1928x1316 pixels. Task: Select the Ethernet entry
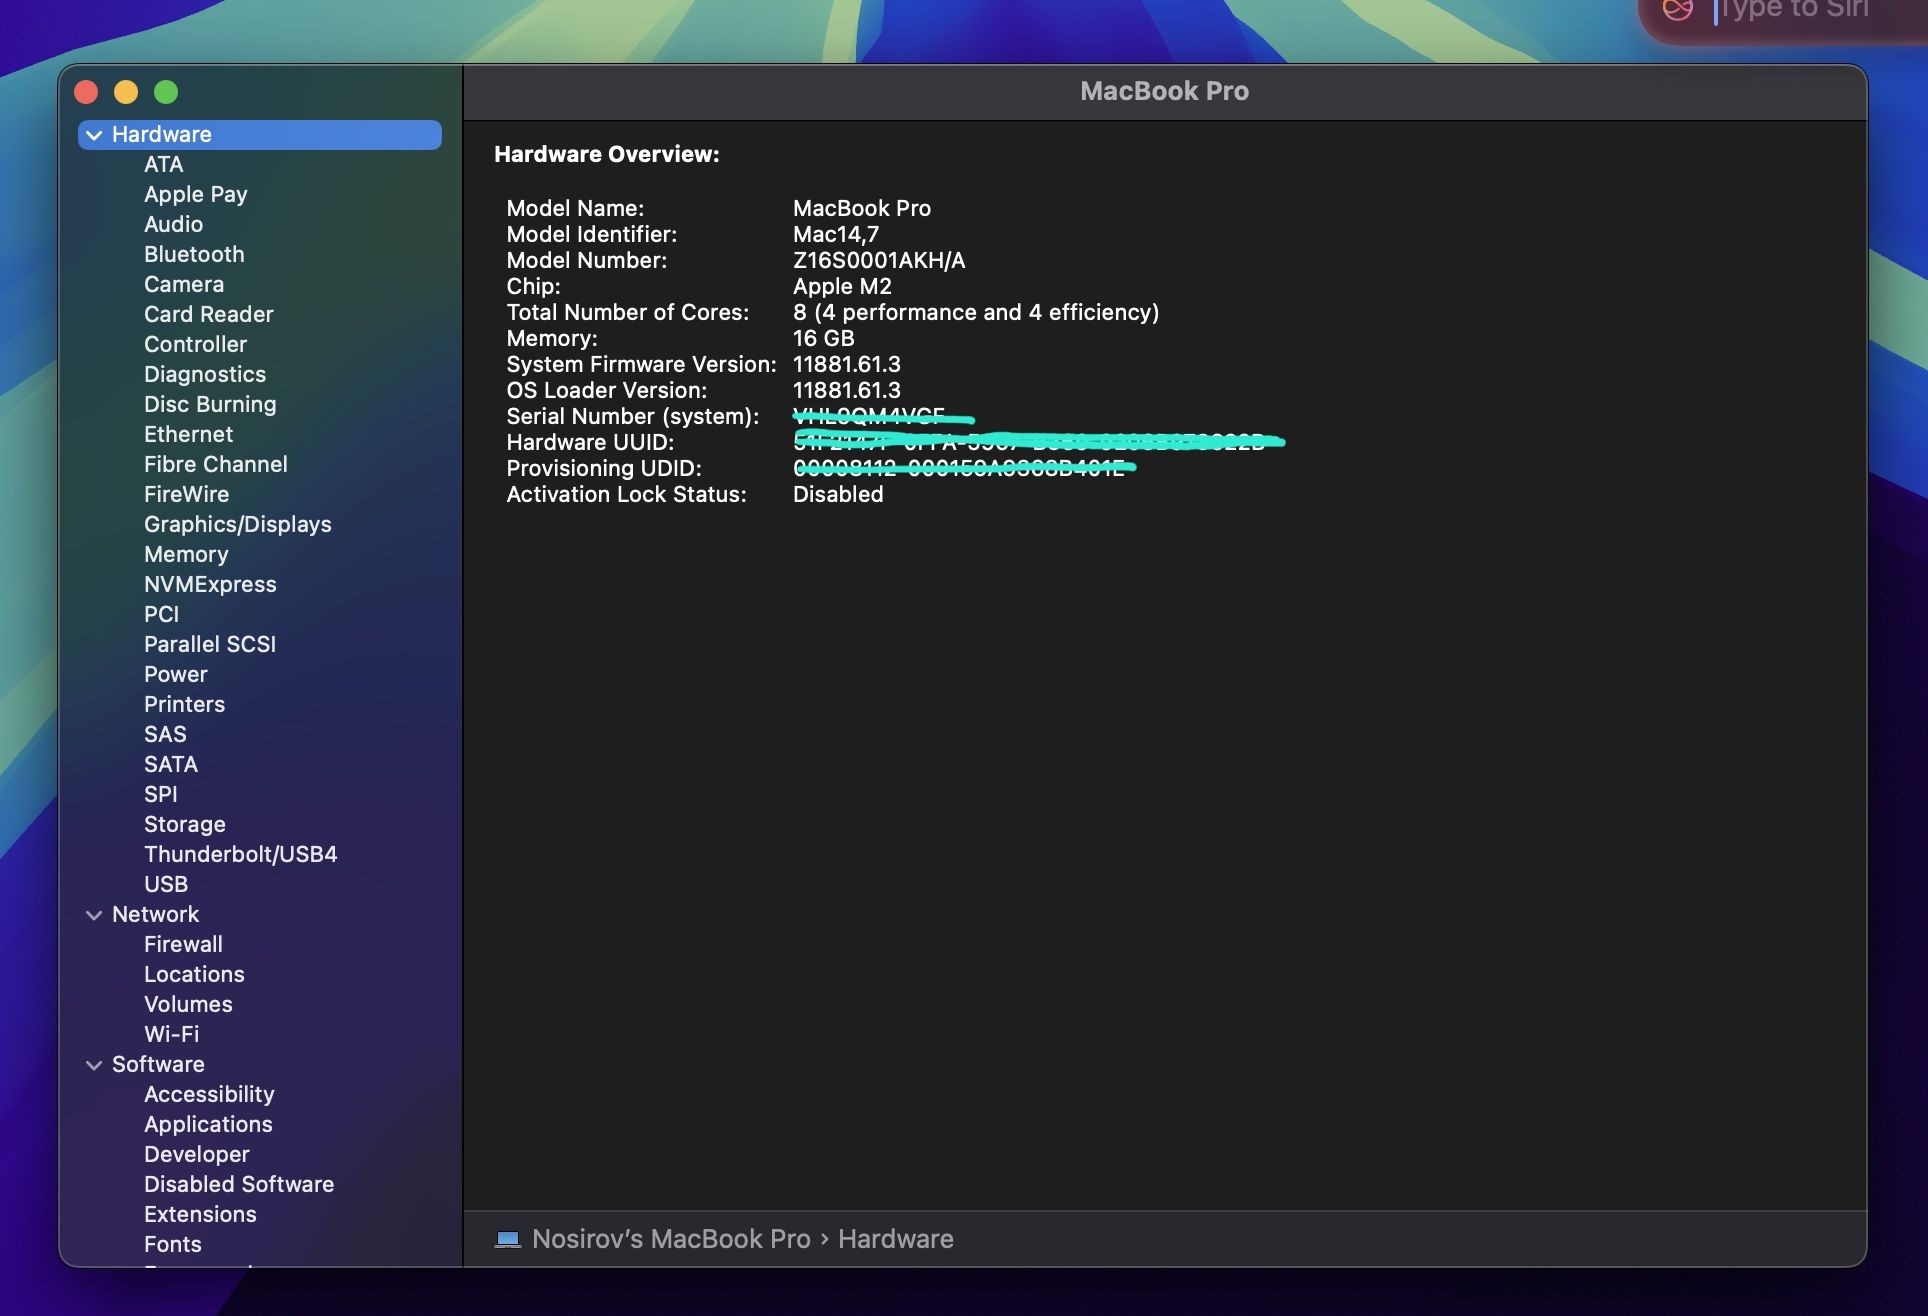(188, 435)
